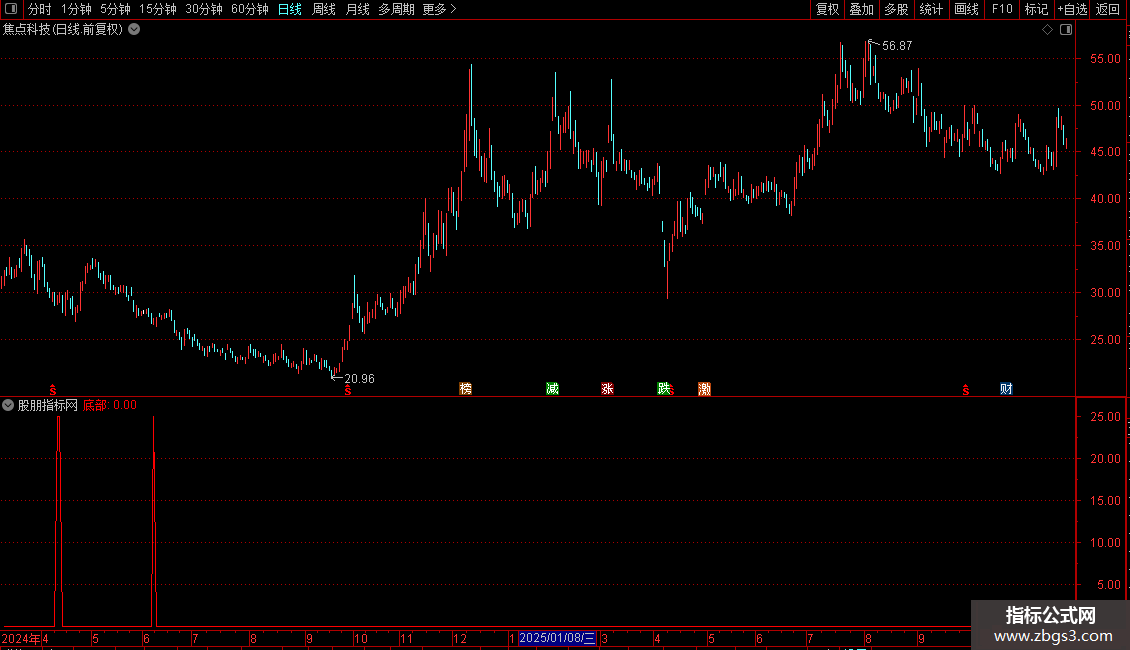Click the 跌 event marker

tap(664, 388)
